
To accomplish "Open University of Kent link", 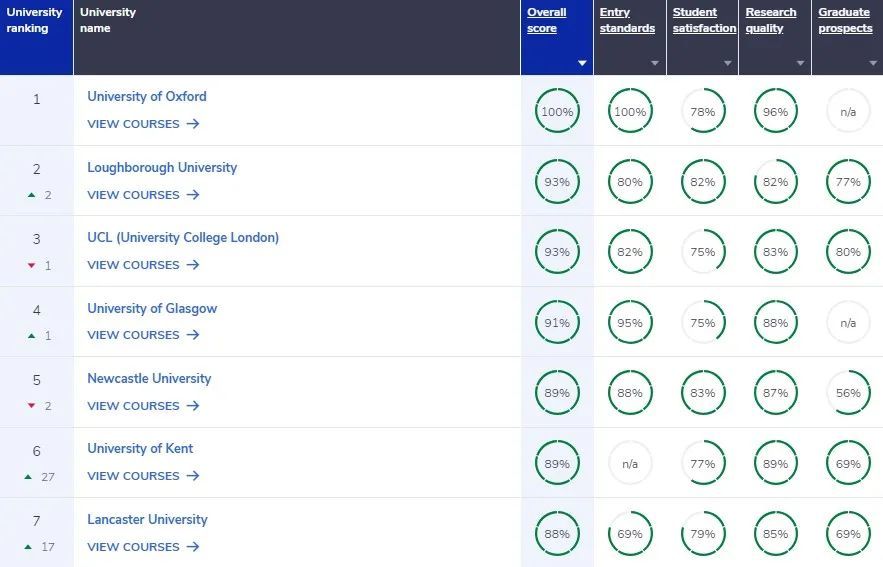I will point(140,448).
